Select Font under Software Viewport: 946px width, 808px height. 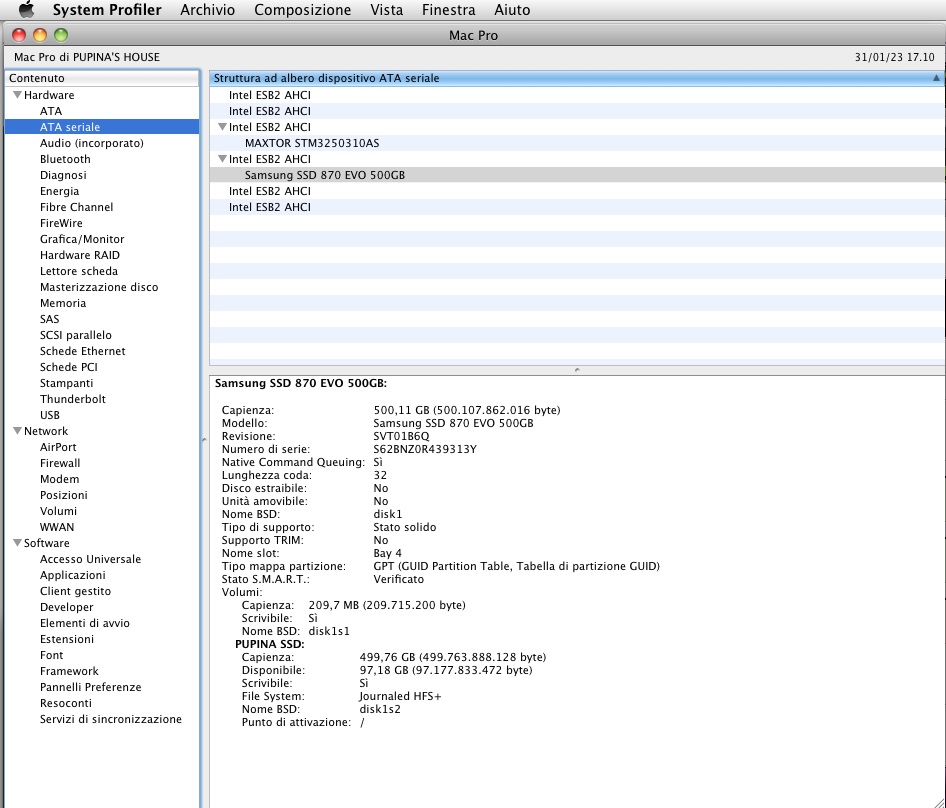point(51,655)
